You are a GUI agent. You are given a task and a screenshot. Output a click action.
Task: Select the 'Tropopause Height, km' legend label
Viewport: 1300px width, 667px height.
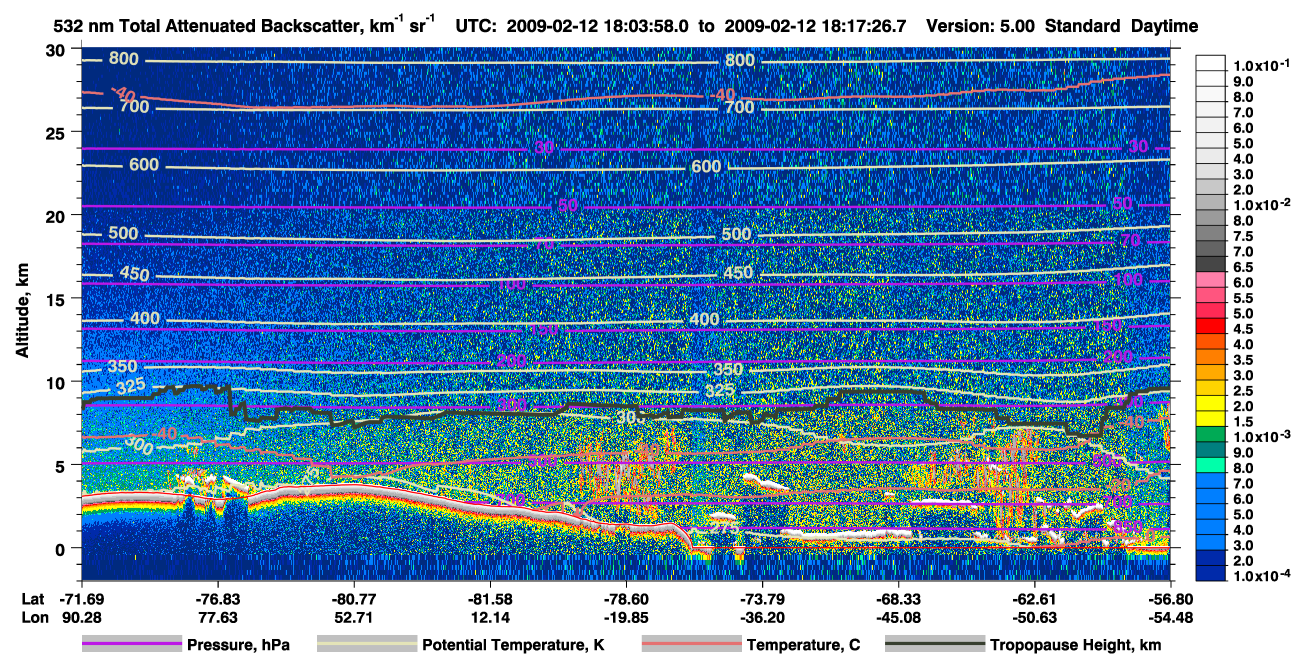1075,646
